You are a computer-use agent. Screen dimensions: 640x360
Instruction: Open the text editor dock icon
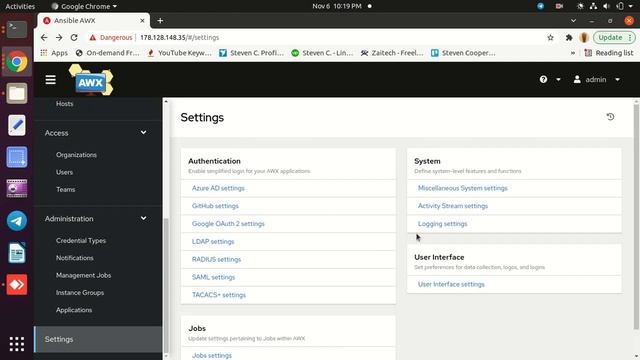(17, 125)
